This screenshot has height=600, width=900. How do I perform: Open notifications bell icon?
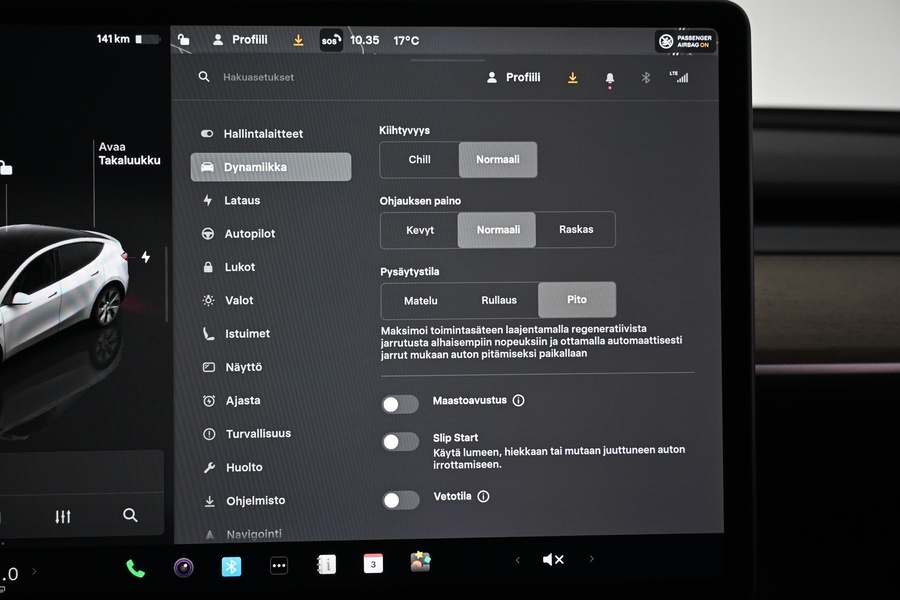click(x=610, y=78)
